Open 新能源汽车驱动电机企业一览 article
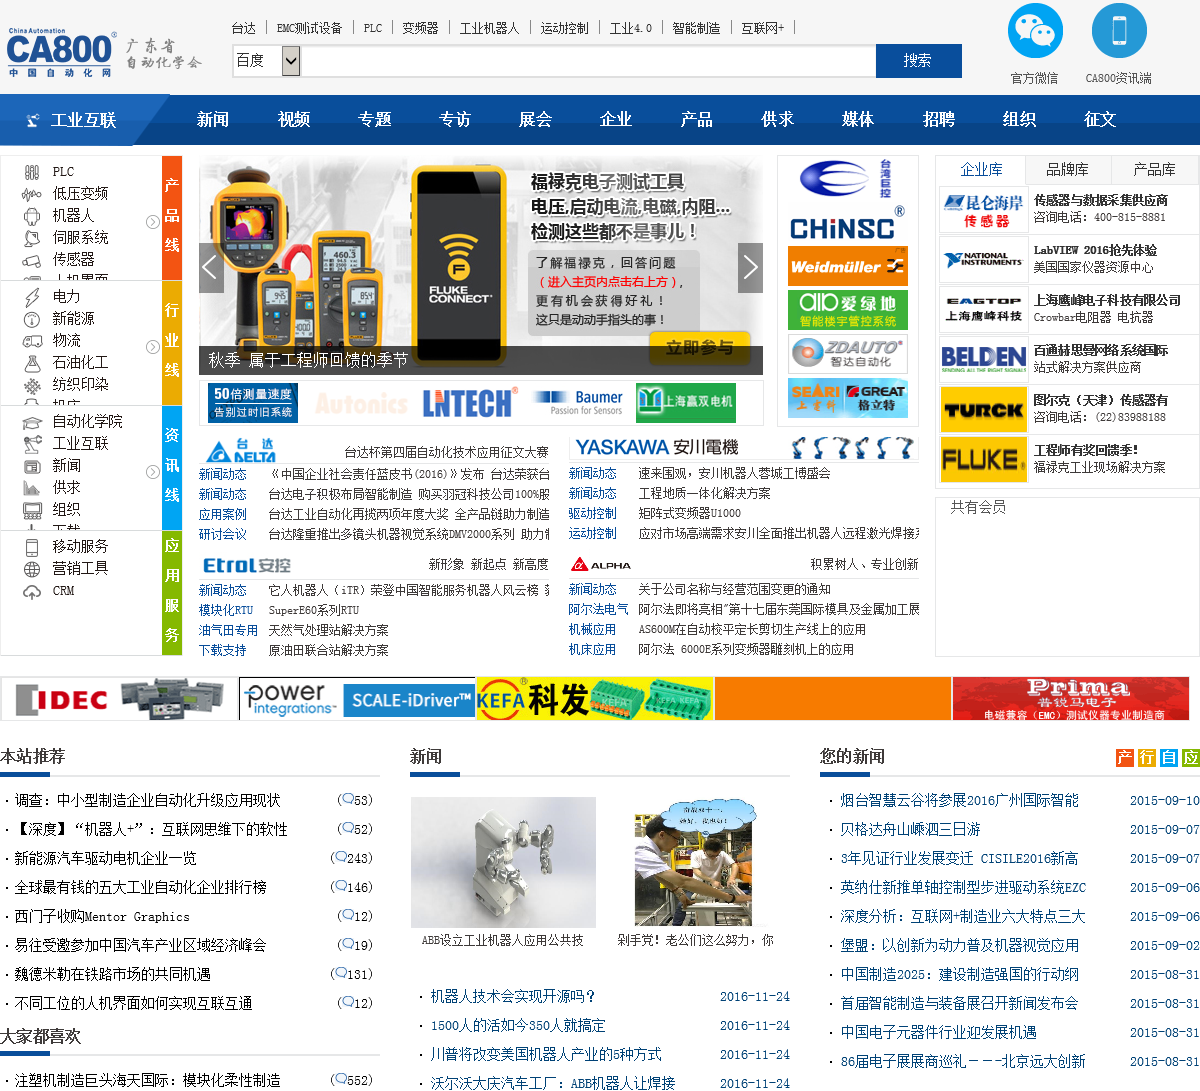This screenshot has width=1200, height=1091. click(x=105, y=858)
